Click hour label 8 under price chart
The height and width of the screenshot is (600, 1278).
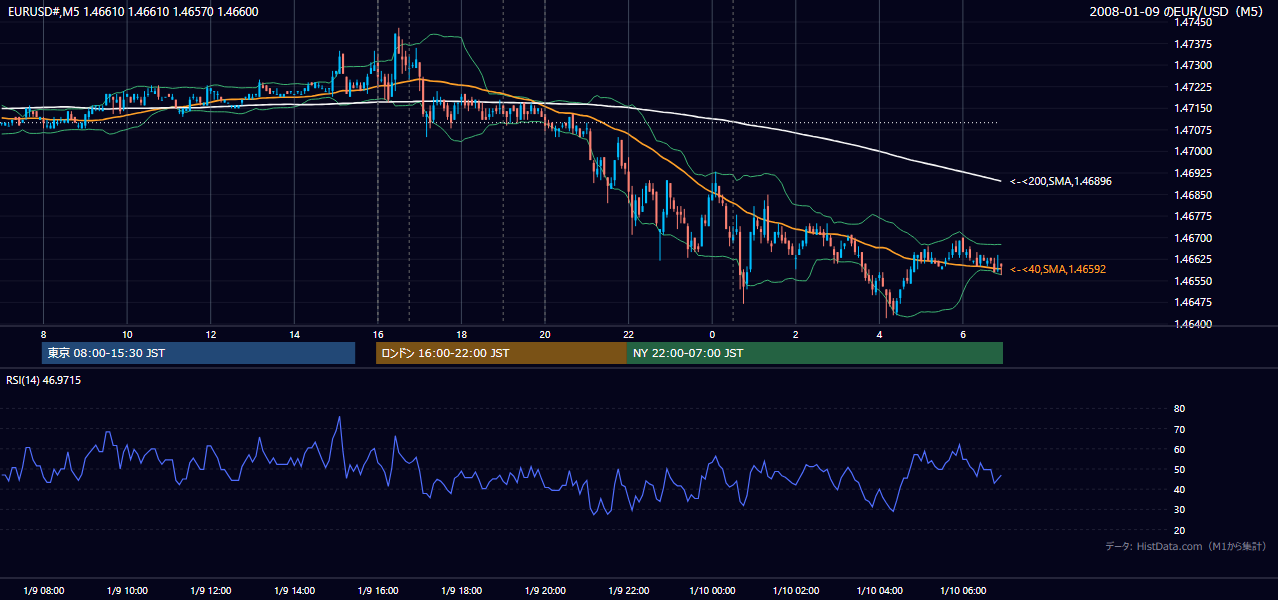[43, 334]
